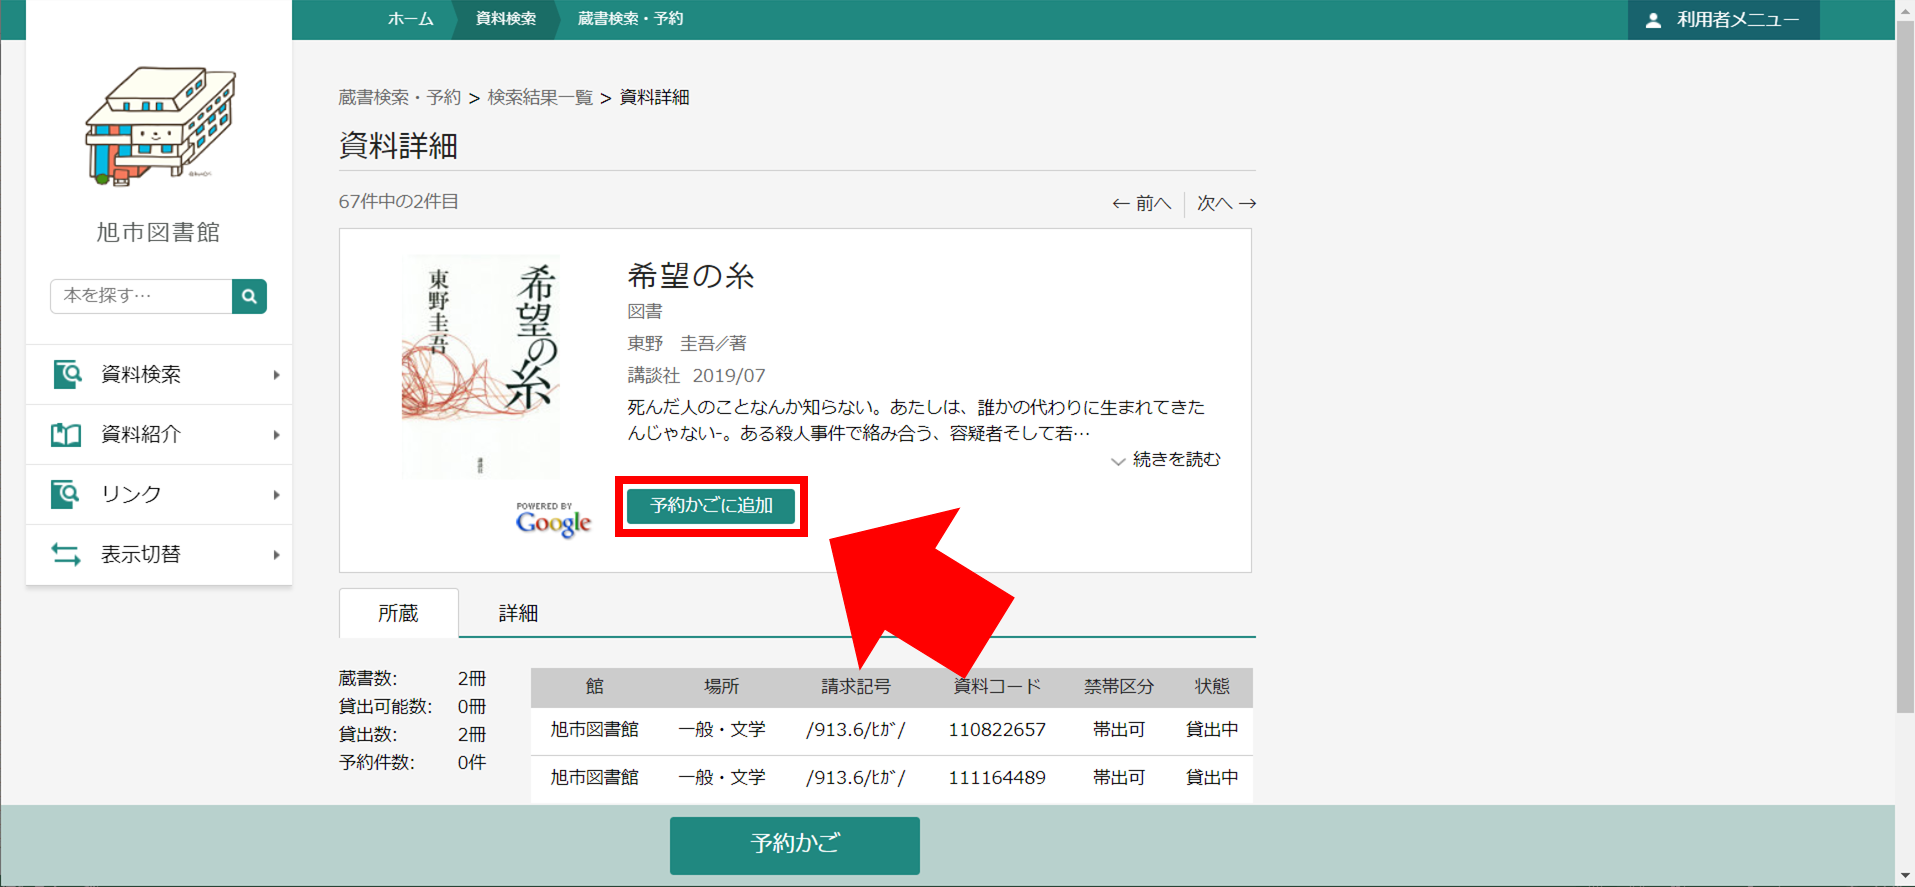Click 貸出中 status for code 110822657
The width and height of the screenshot is (1915, 887).
click(1212, 730)
